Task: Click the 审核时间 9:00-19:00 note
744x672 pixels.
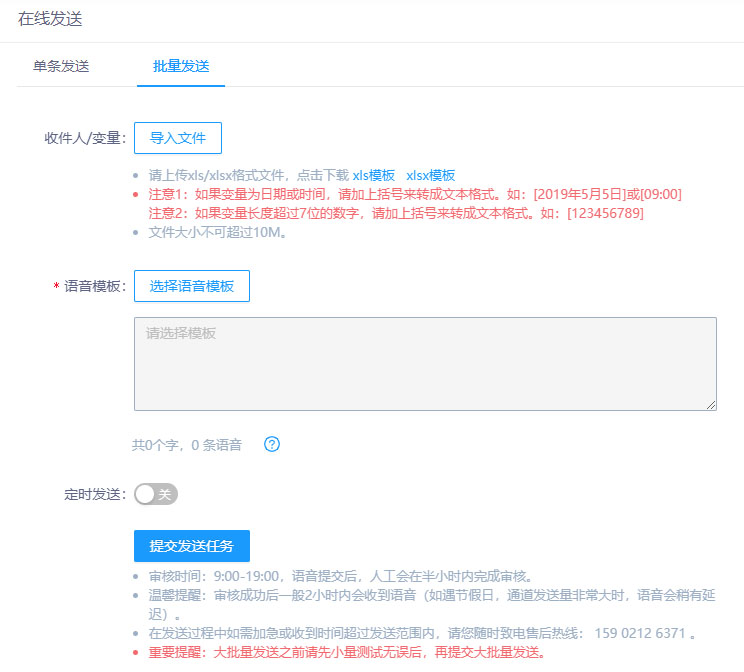Action: click(x=340, y=576)
